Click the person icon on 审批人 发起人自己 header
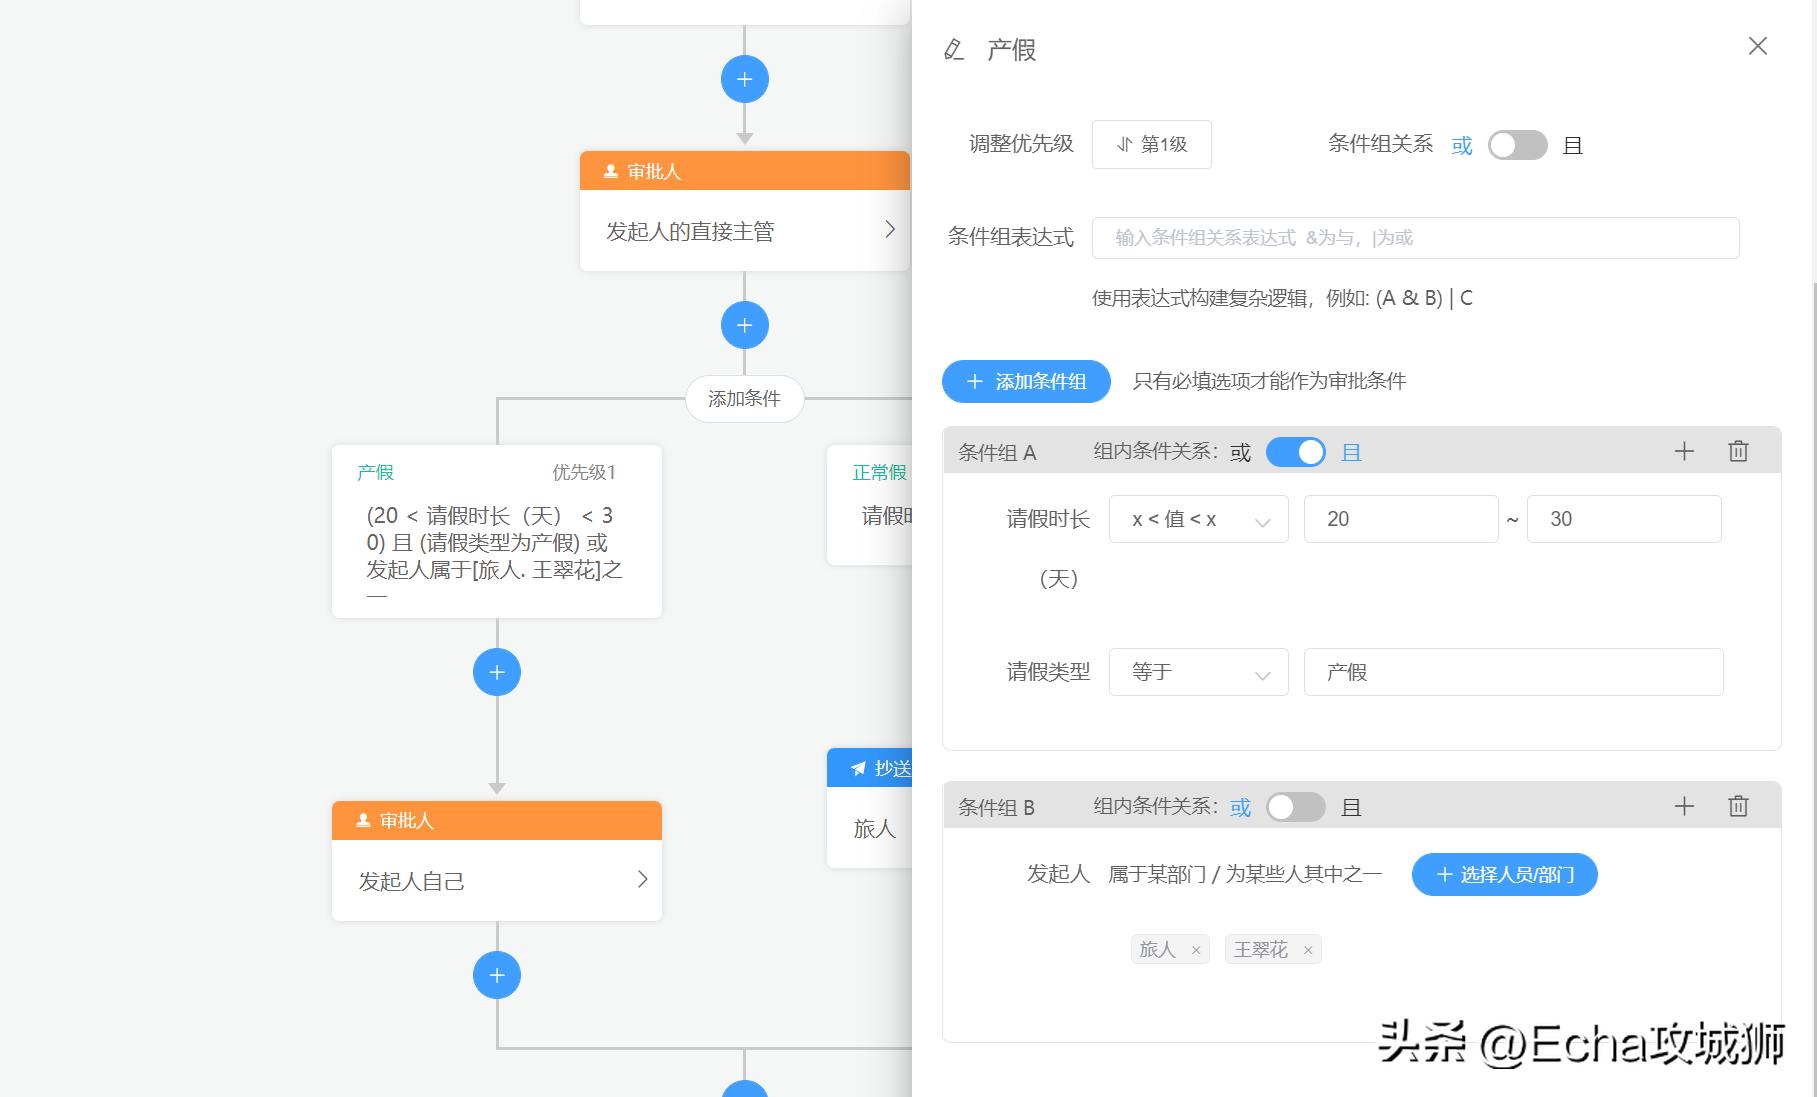Screen dimensions: 1817x1097 pos(361,820)
